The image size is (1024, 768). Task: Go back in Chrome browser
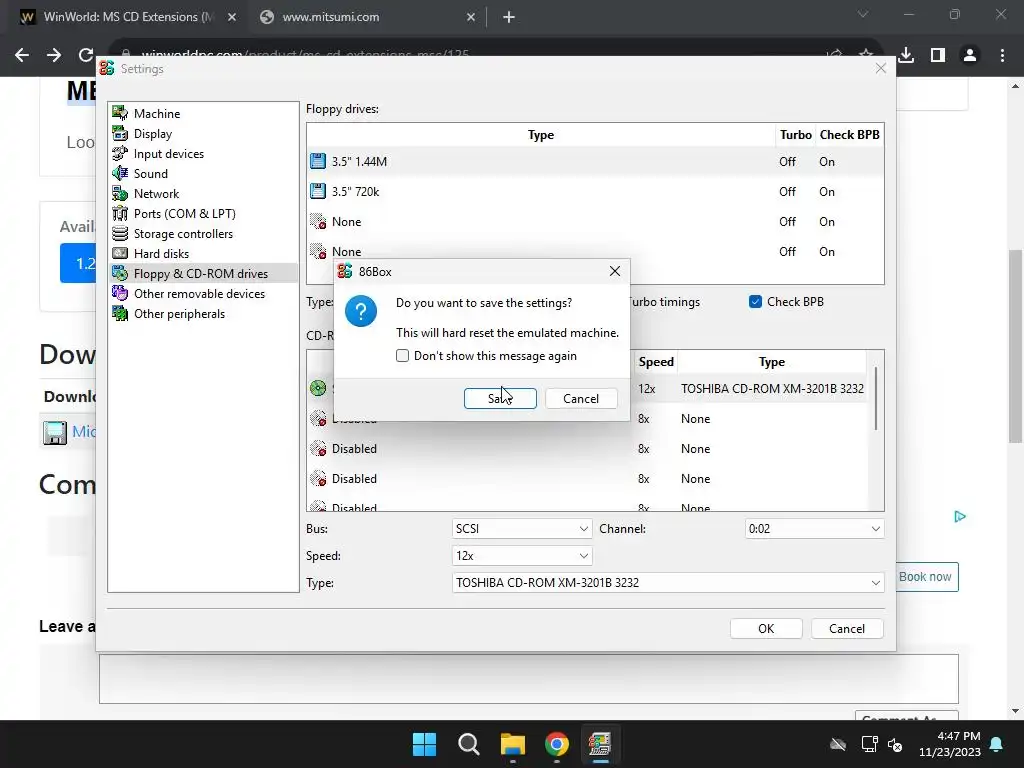[22, 55]
